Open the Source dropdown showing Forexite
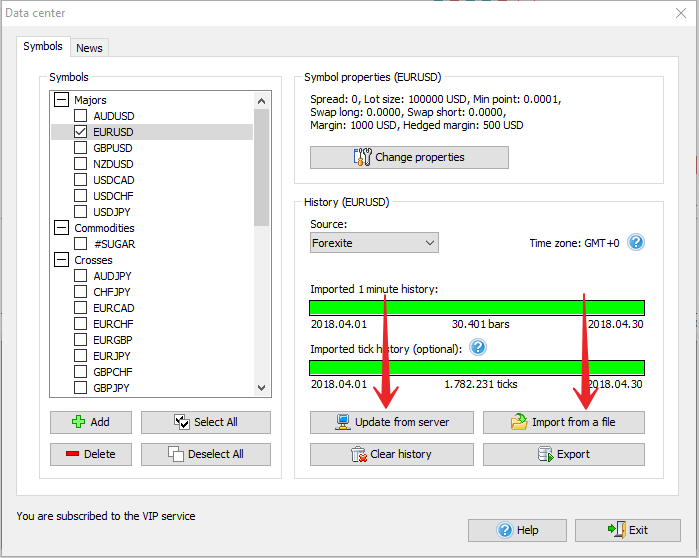This screenshot has height=558, width=699. pos(374,243)
